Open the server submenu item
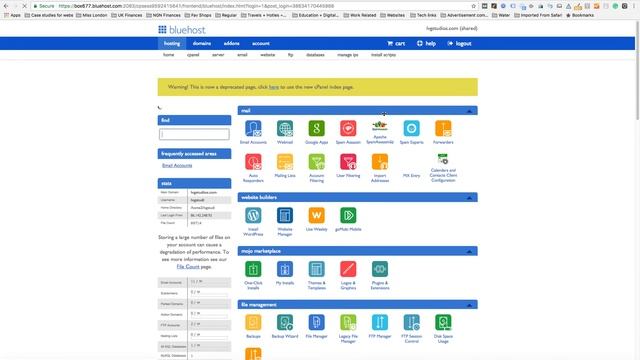This screenshot has height=360, width=640. (218, 55)
